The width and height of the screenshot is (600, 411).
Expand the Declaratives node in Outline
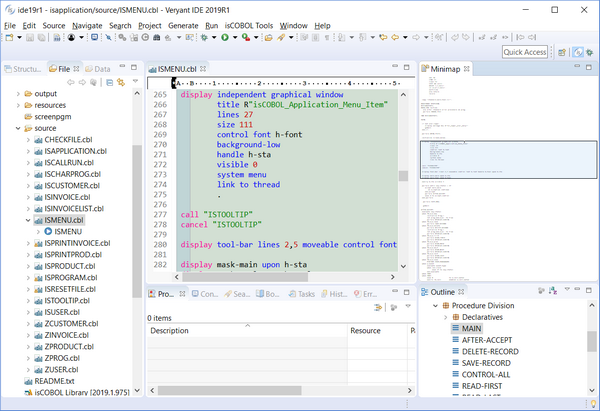point(444,316)
